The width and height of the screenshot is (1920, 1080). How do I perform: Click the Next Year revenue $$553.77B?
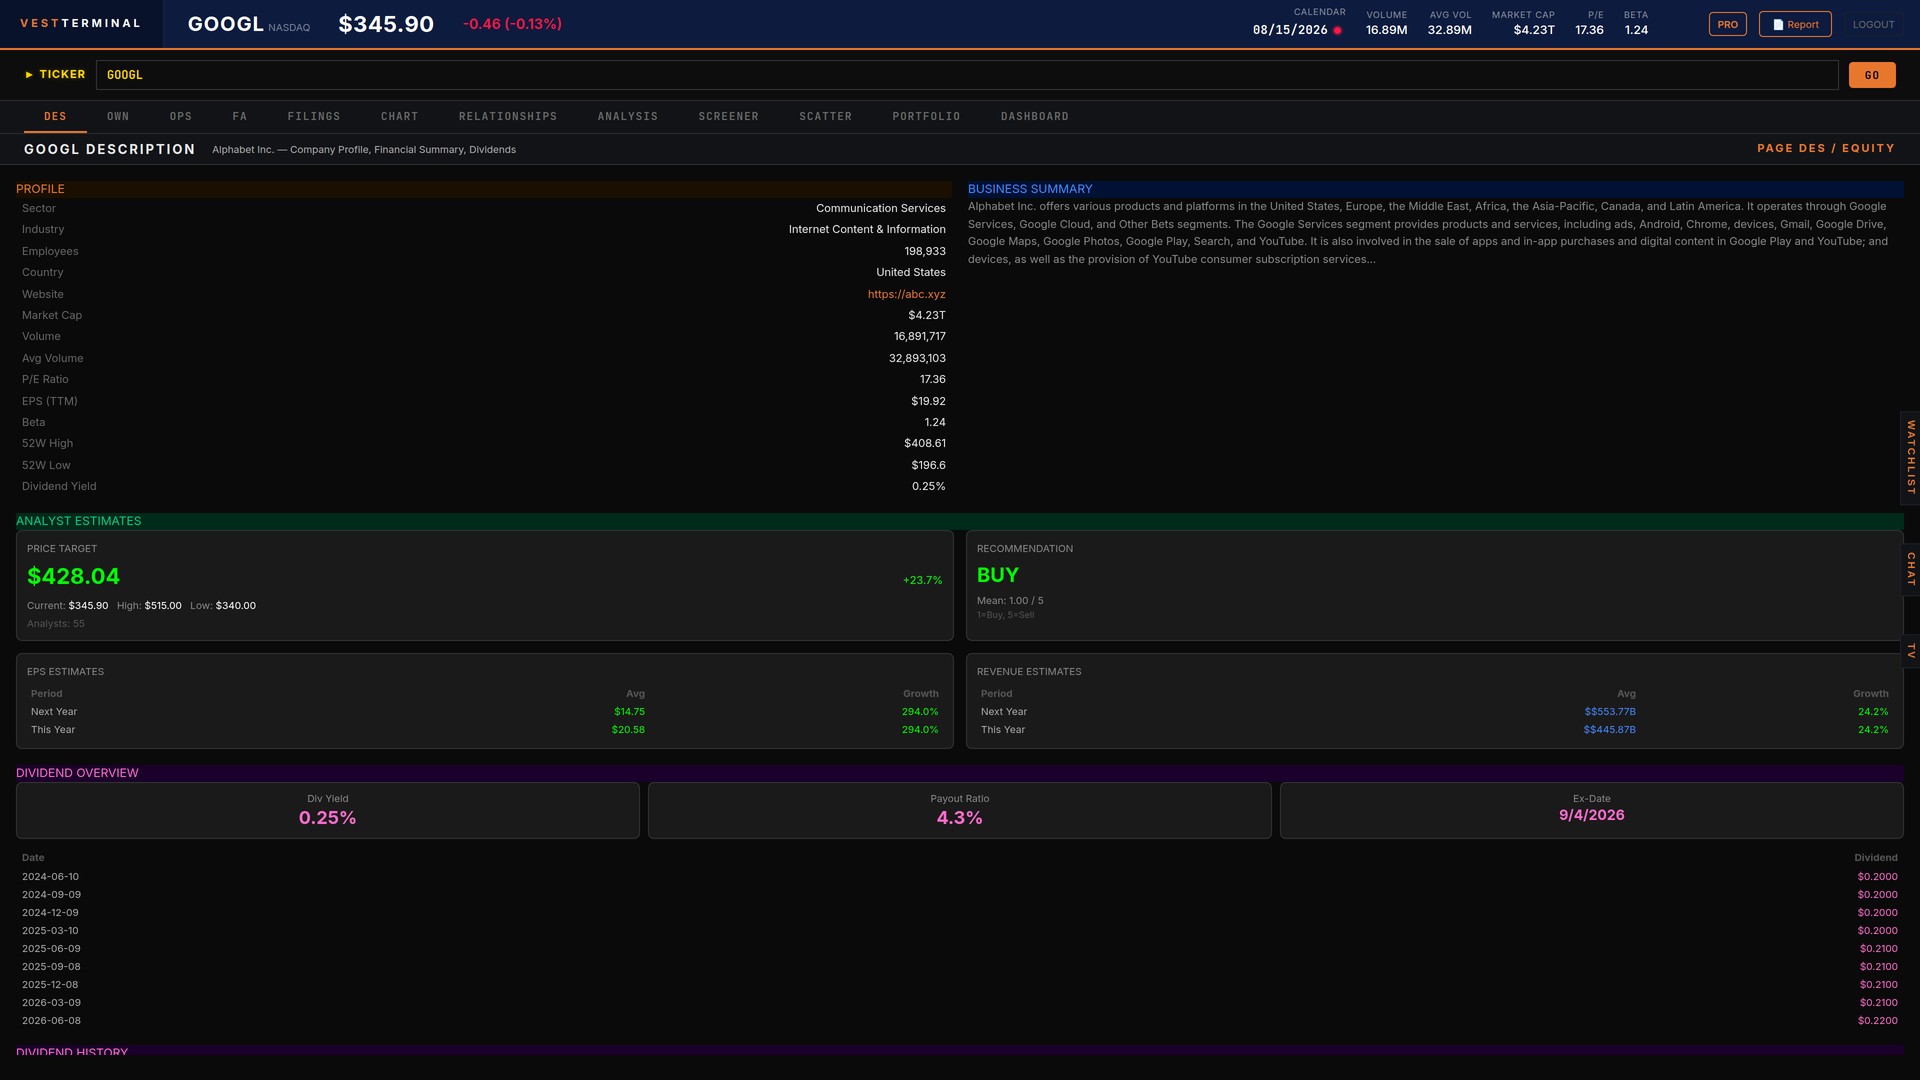pos(1610,712)
